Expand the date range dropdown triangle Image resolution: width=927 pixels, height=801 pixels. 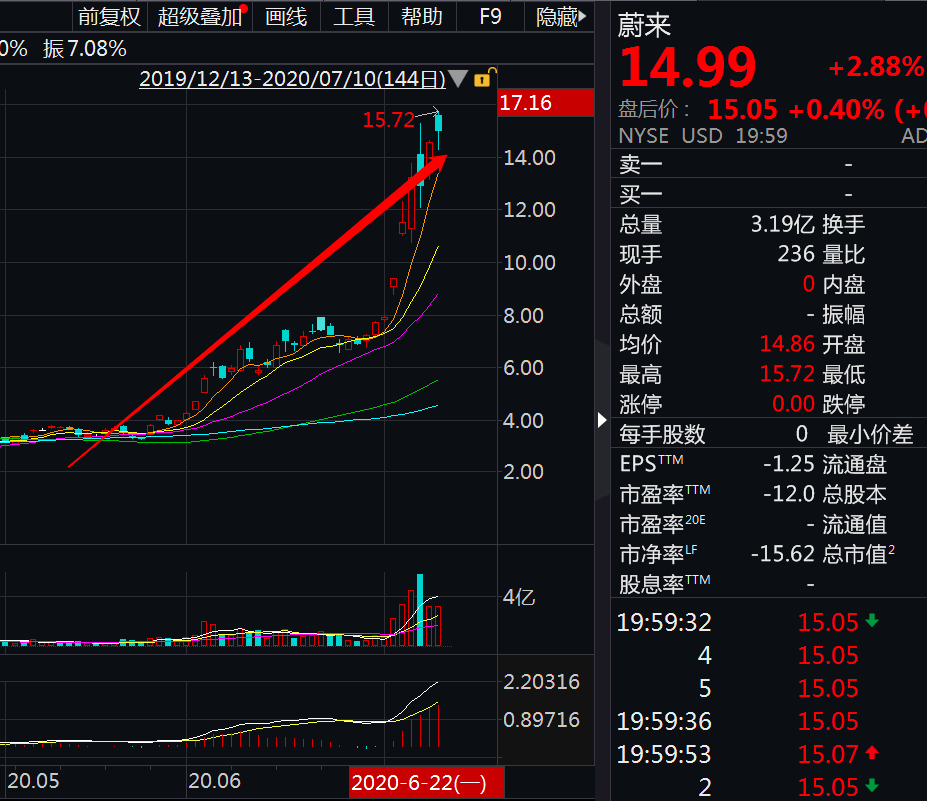click(x=458, y=79)
